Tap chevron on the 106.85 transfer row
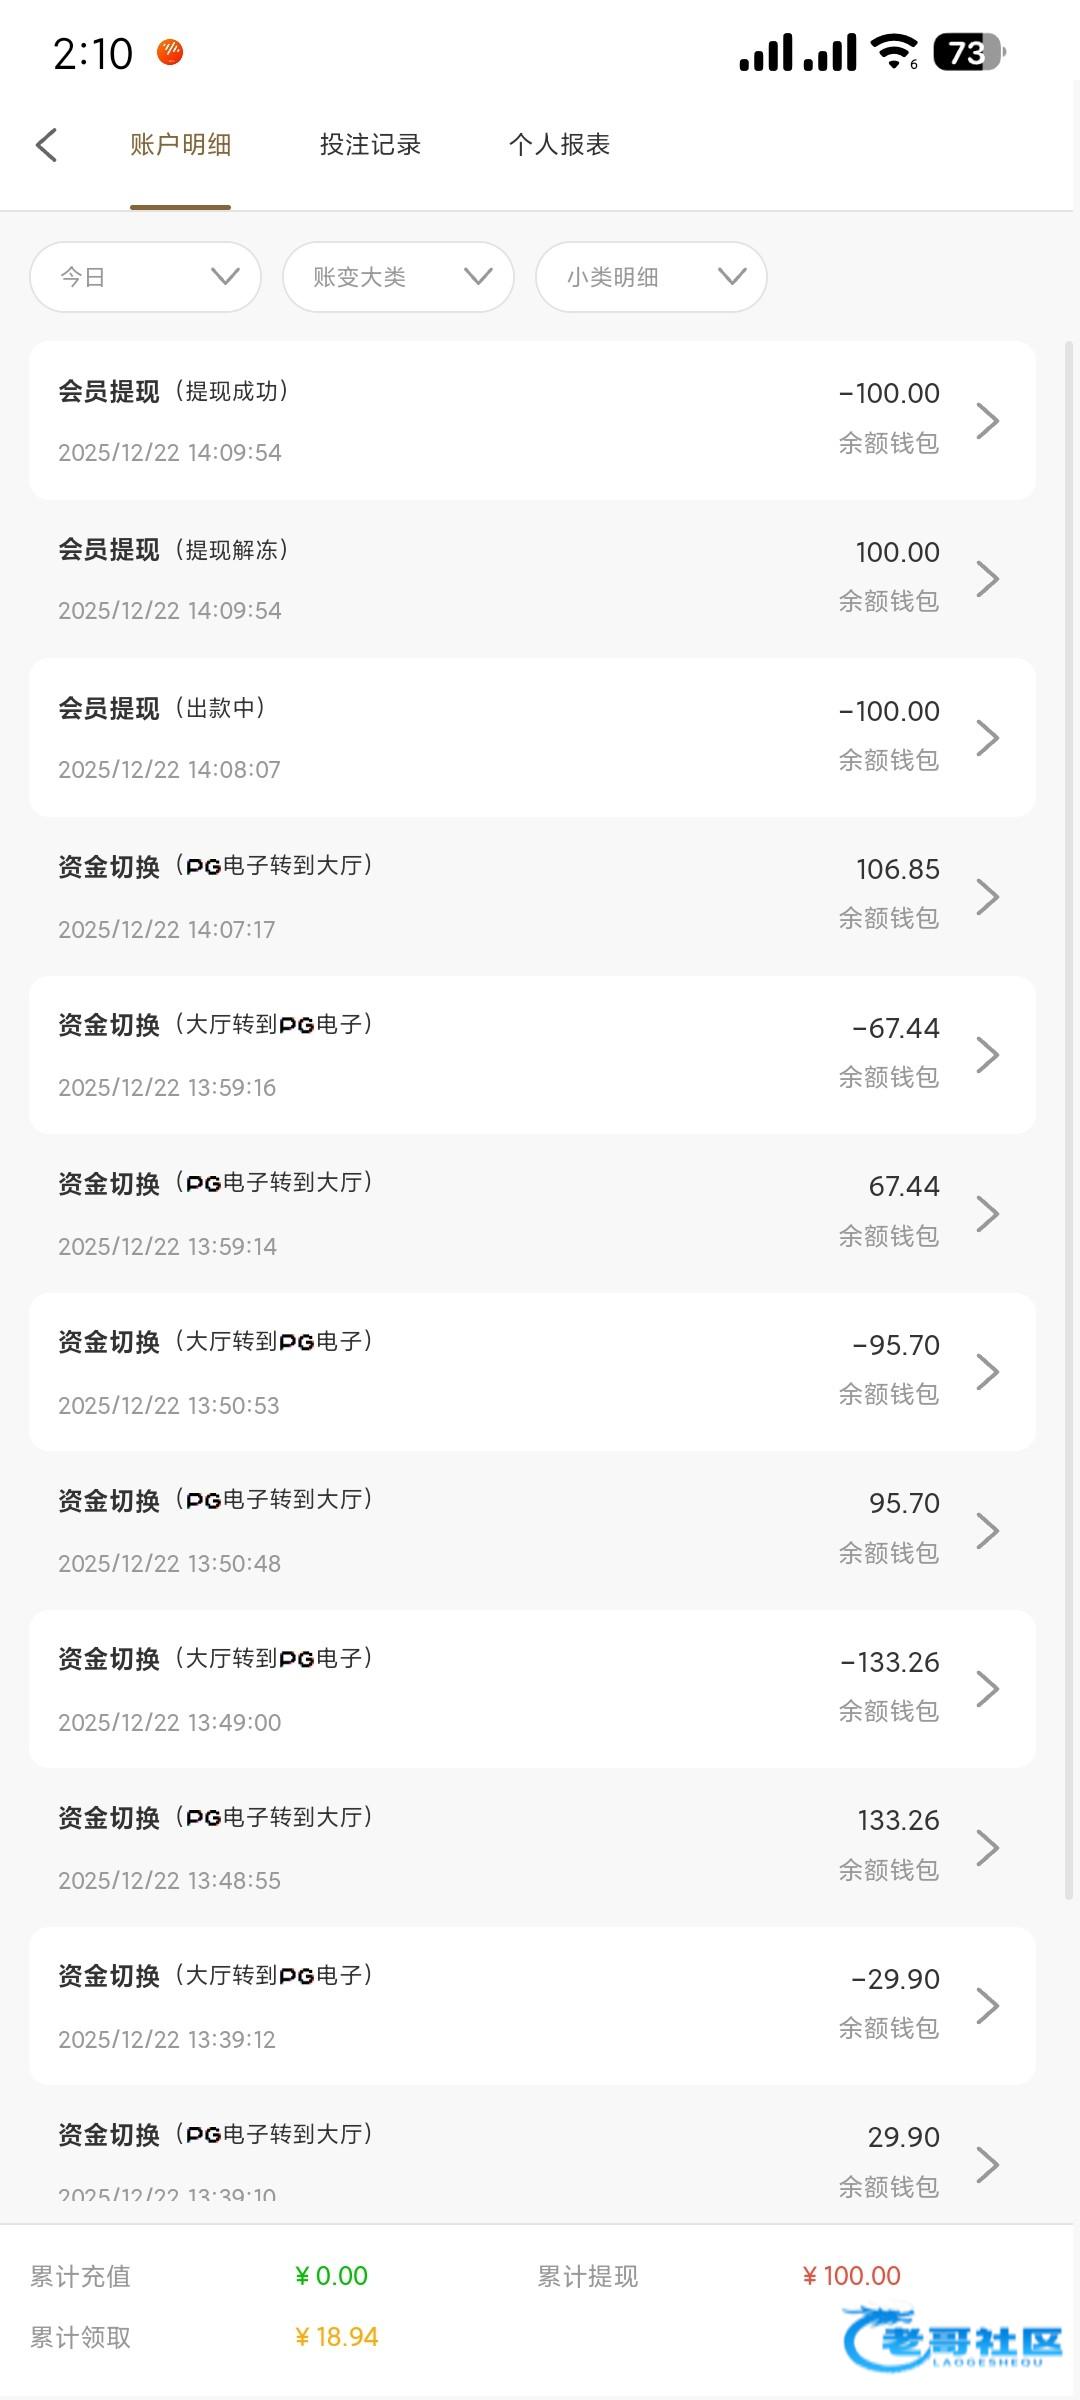The width and height of the screenshot is (1080, 2400). [x=987, y=896]
